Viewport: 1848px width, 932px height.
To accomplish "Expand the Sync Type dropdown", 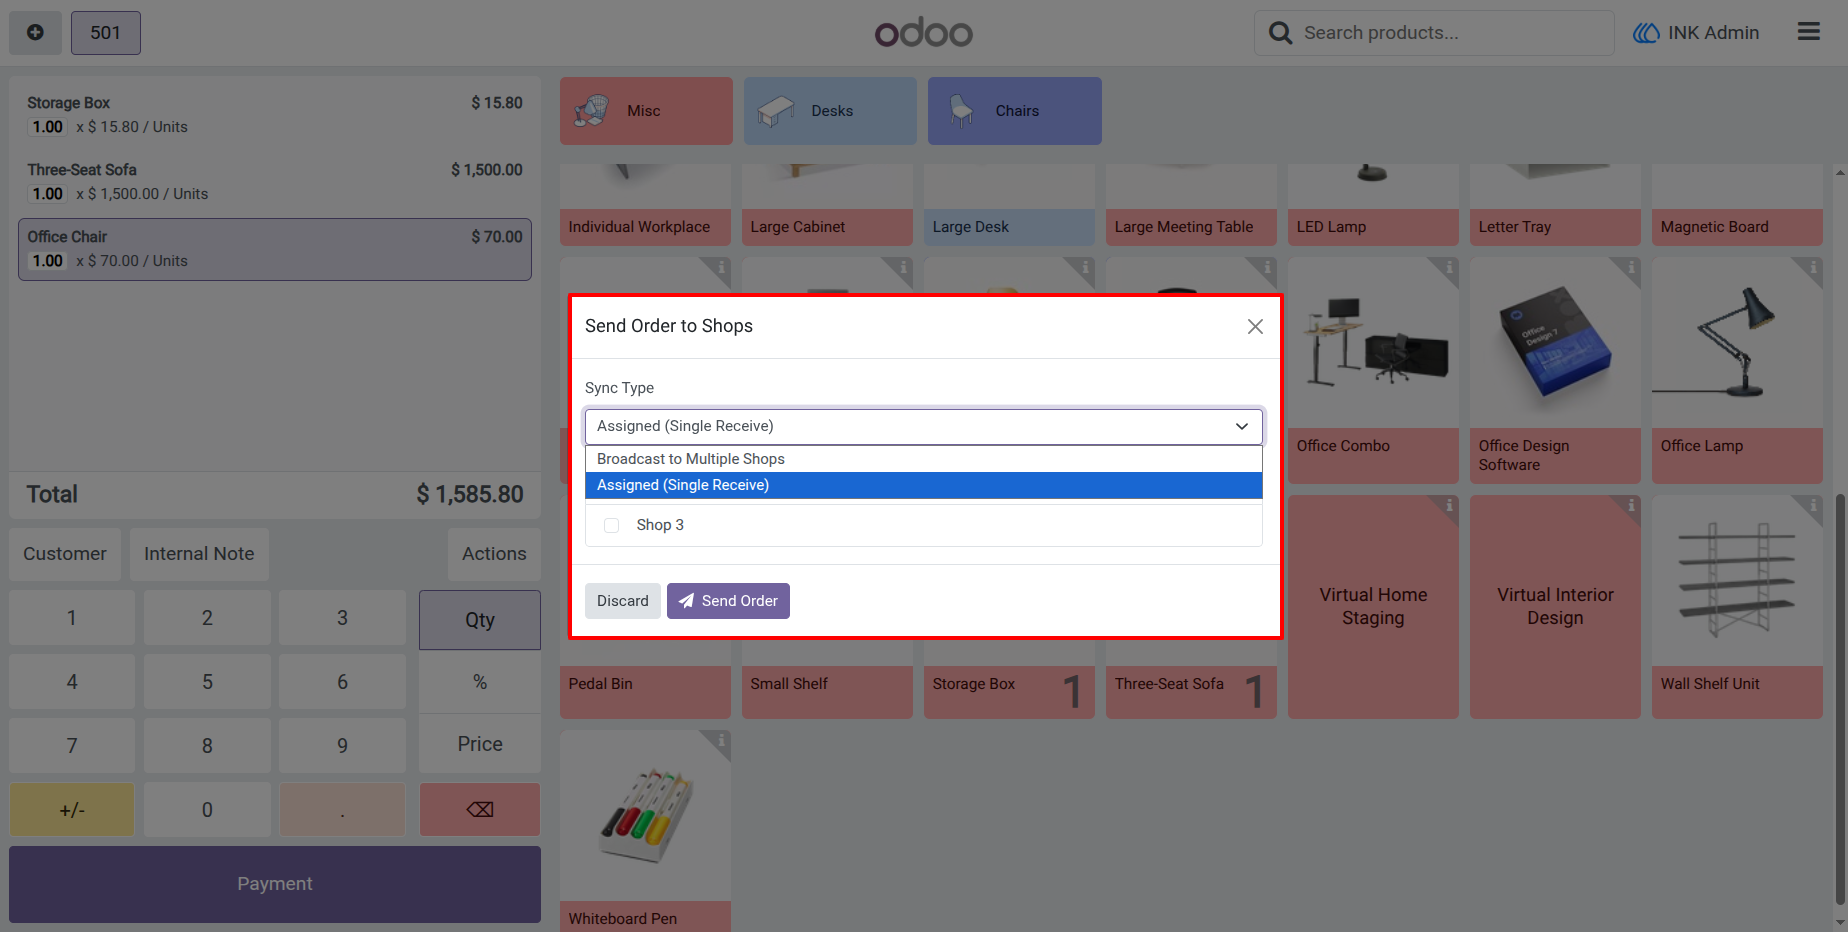I will [923, 426].
